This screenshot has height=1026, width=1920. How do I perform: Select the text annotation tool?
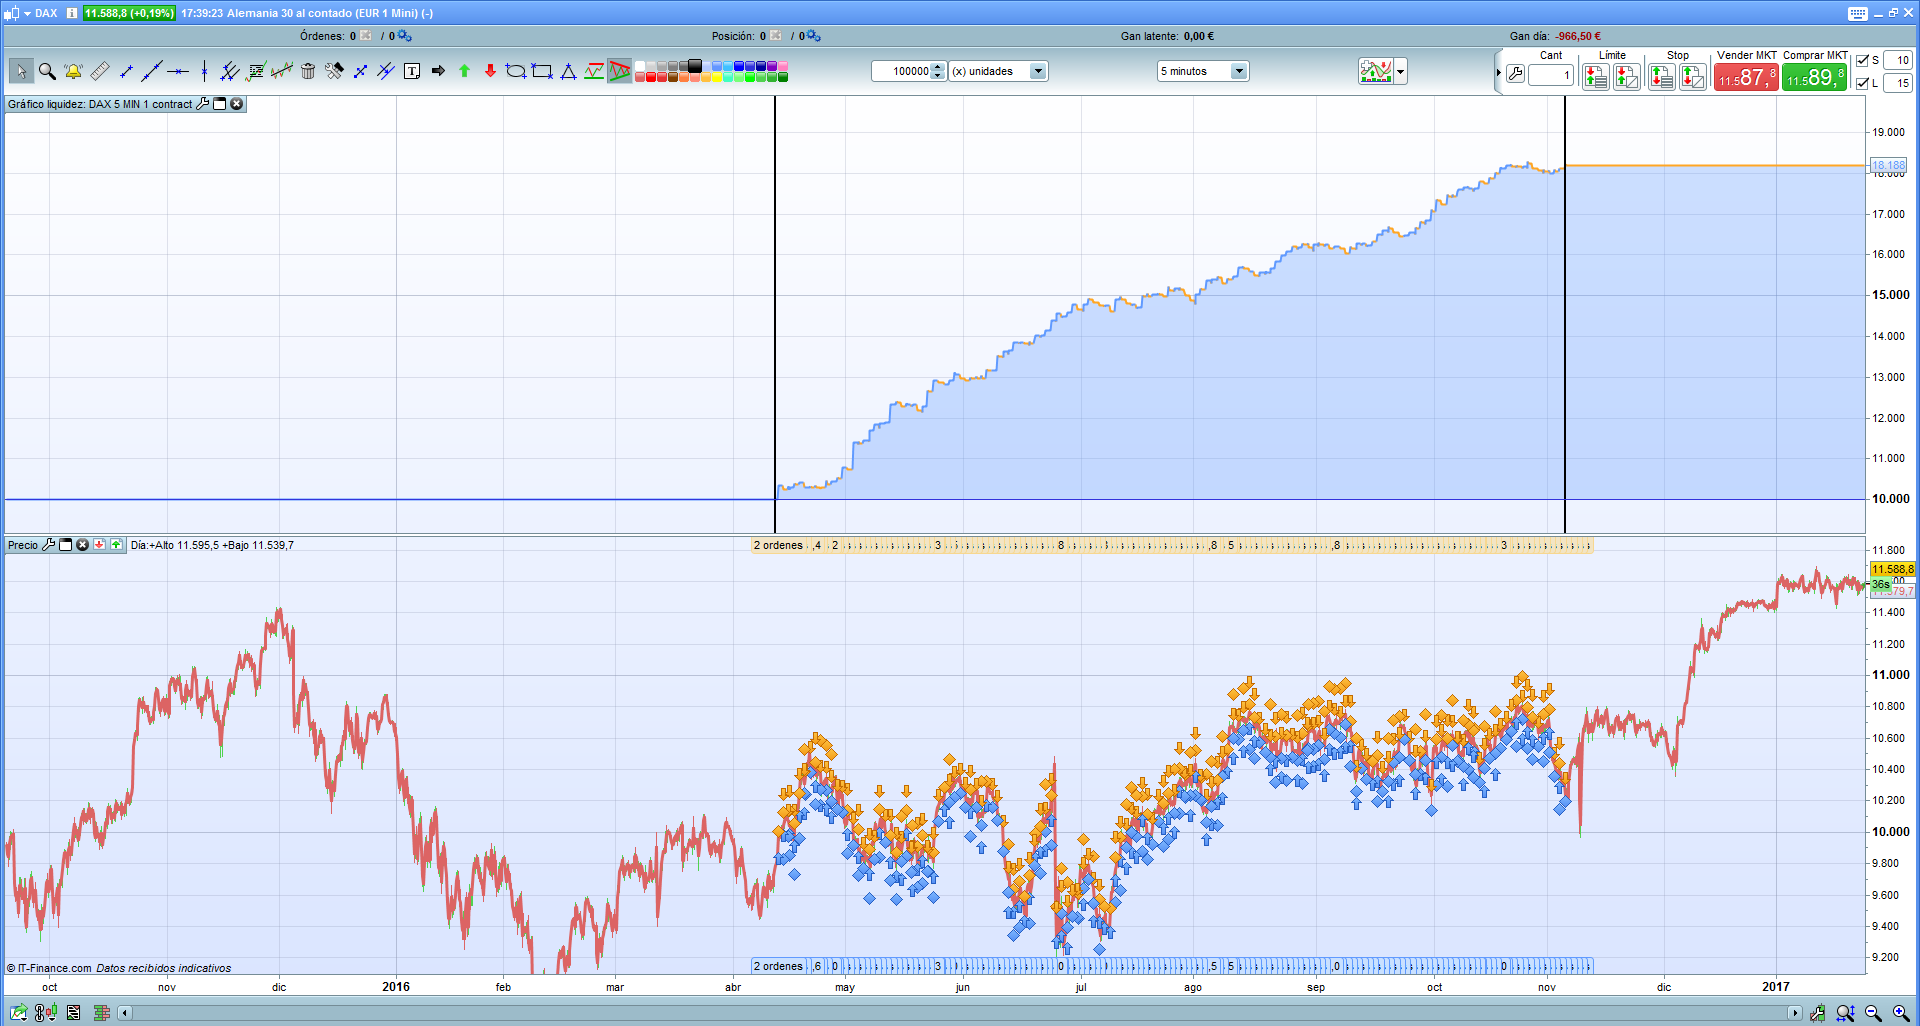coord(412,71)
